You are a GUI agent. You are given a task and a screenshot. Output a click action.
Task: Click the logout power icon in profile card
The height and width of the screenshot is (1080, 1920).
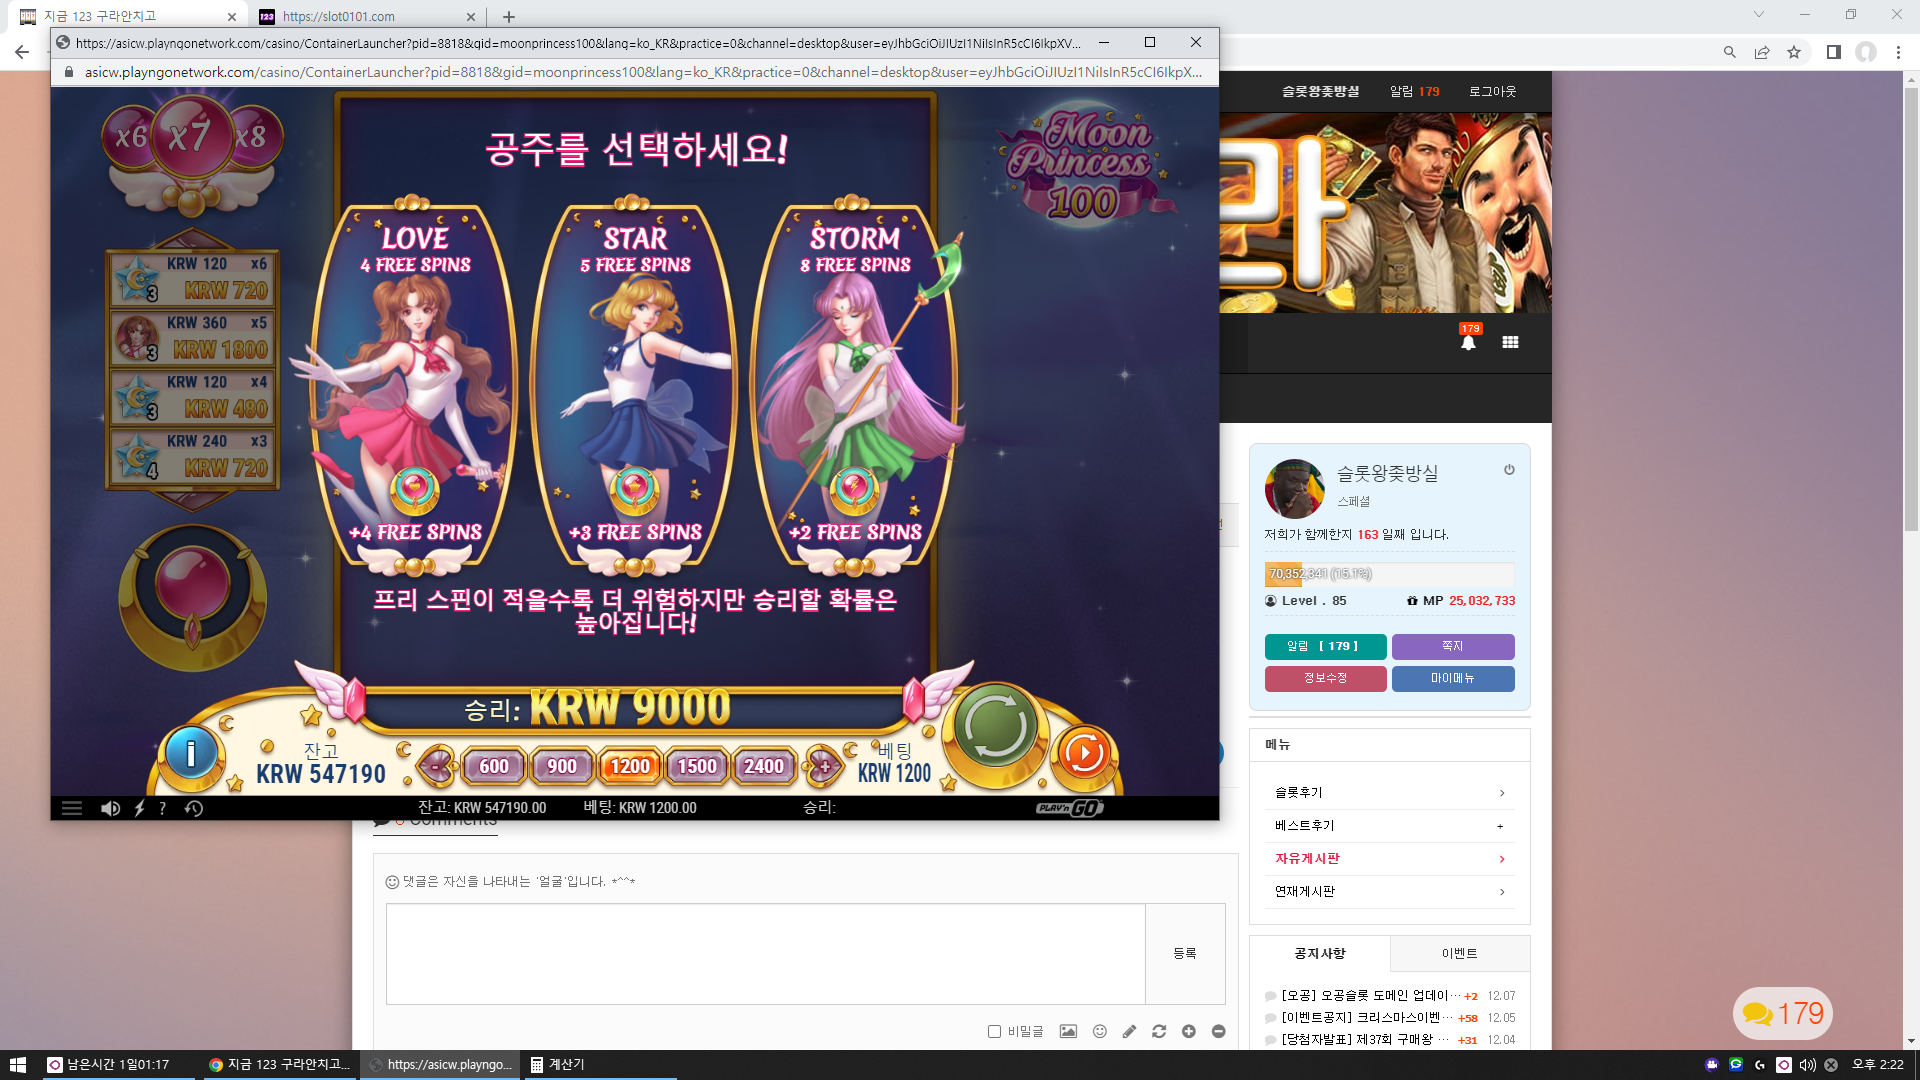tap(1509, 470)
